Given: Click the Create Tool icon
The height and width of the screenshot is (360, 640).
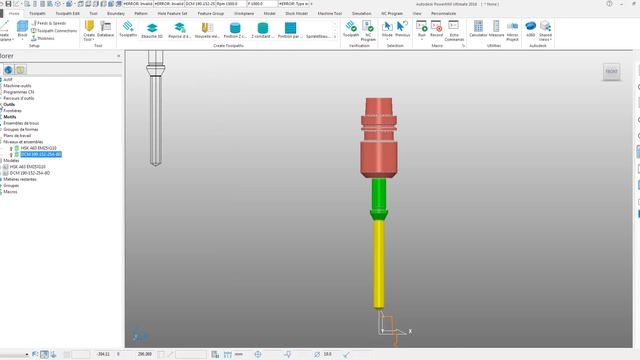Looking at the screenshot, I should coord(89,27).
